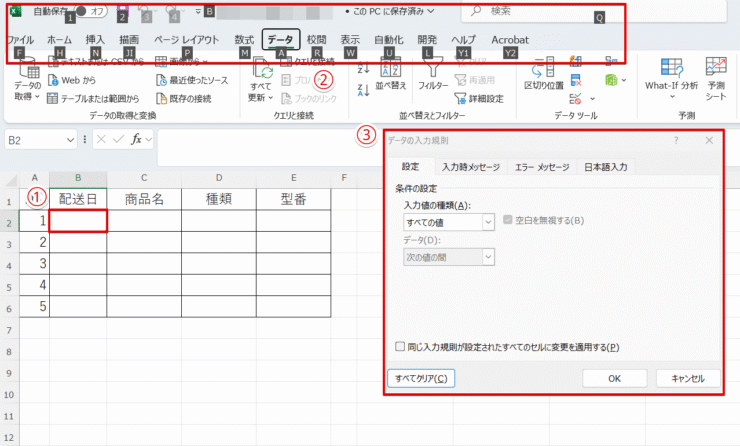Toggle the 空白を無視する checkbox
The image size is (740, 446).
pos(508,220)
